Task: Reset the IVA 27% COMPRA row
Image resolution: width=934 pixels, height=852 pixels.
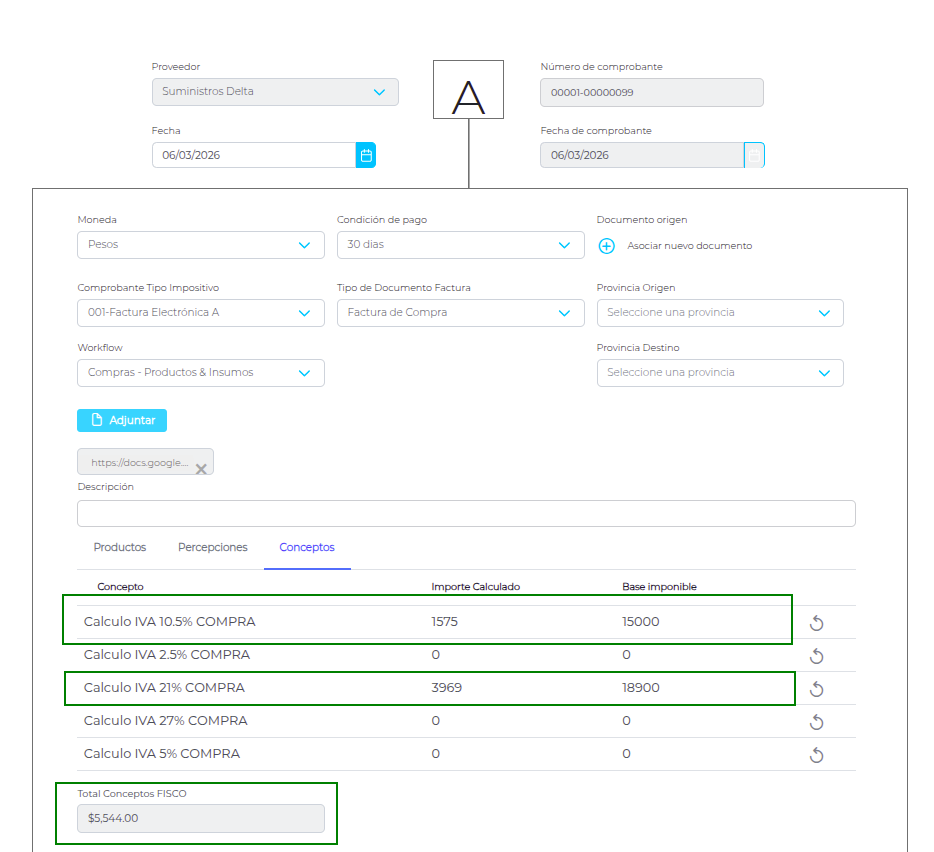Action: 816,722
